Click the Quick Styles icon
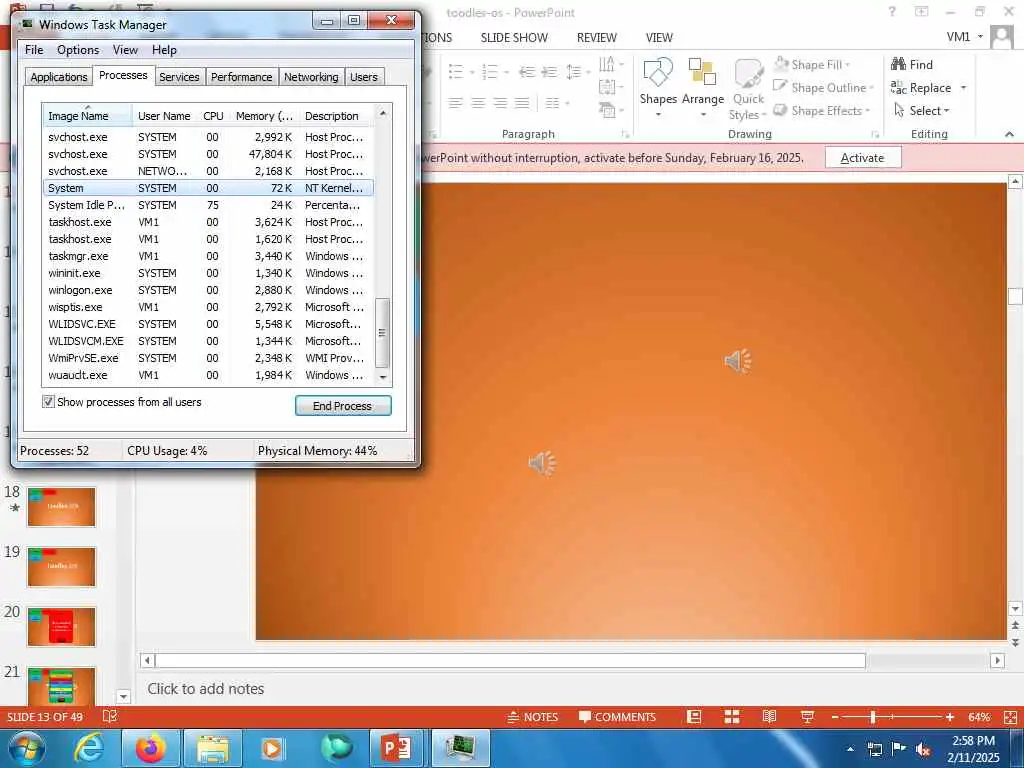The image size is (1024, 768). (x=748, y=72)
